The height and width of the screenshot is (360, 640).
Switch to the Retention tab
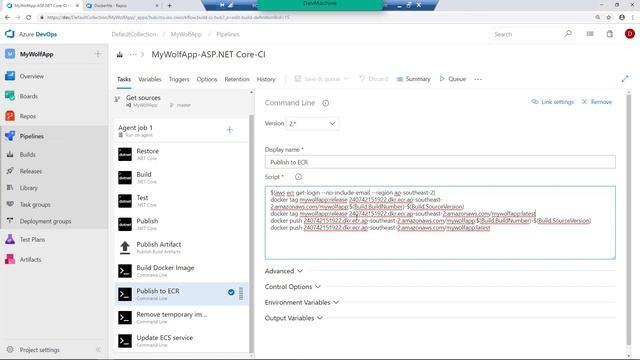pyautogui.click(x=237, y=79)
